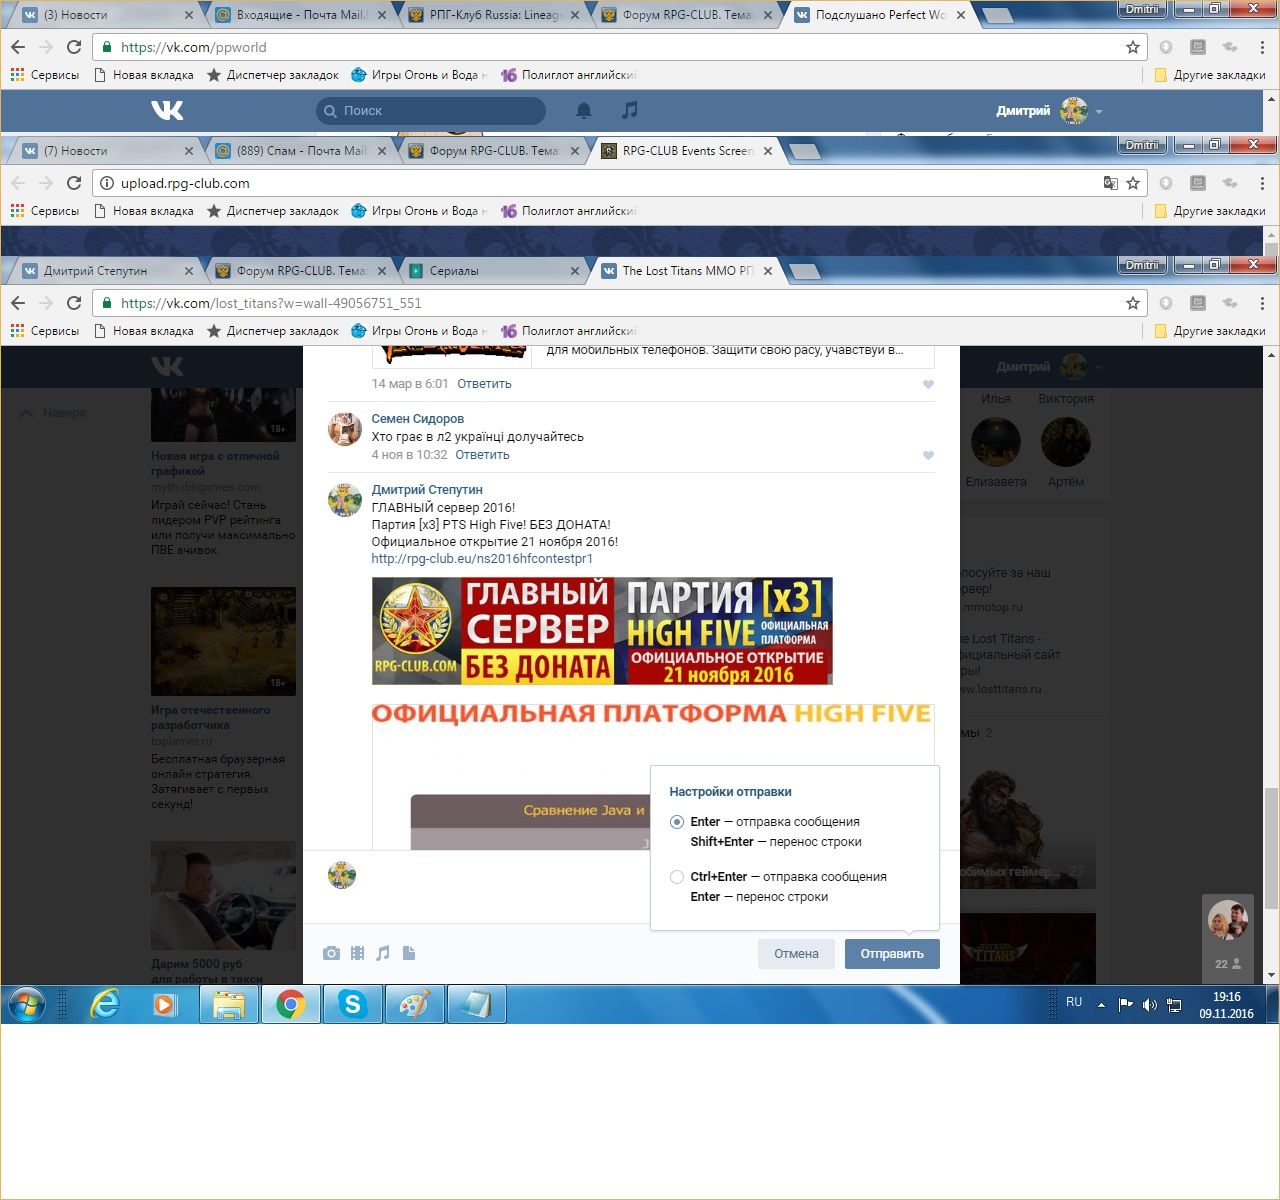Close the The Lost Titans MMO tab
This screenshot has width=1280, height=1200.
click(767, 271)
